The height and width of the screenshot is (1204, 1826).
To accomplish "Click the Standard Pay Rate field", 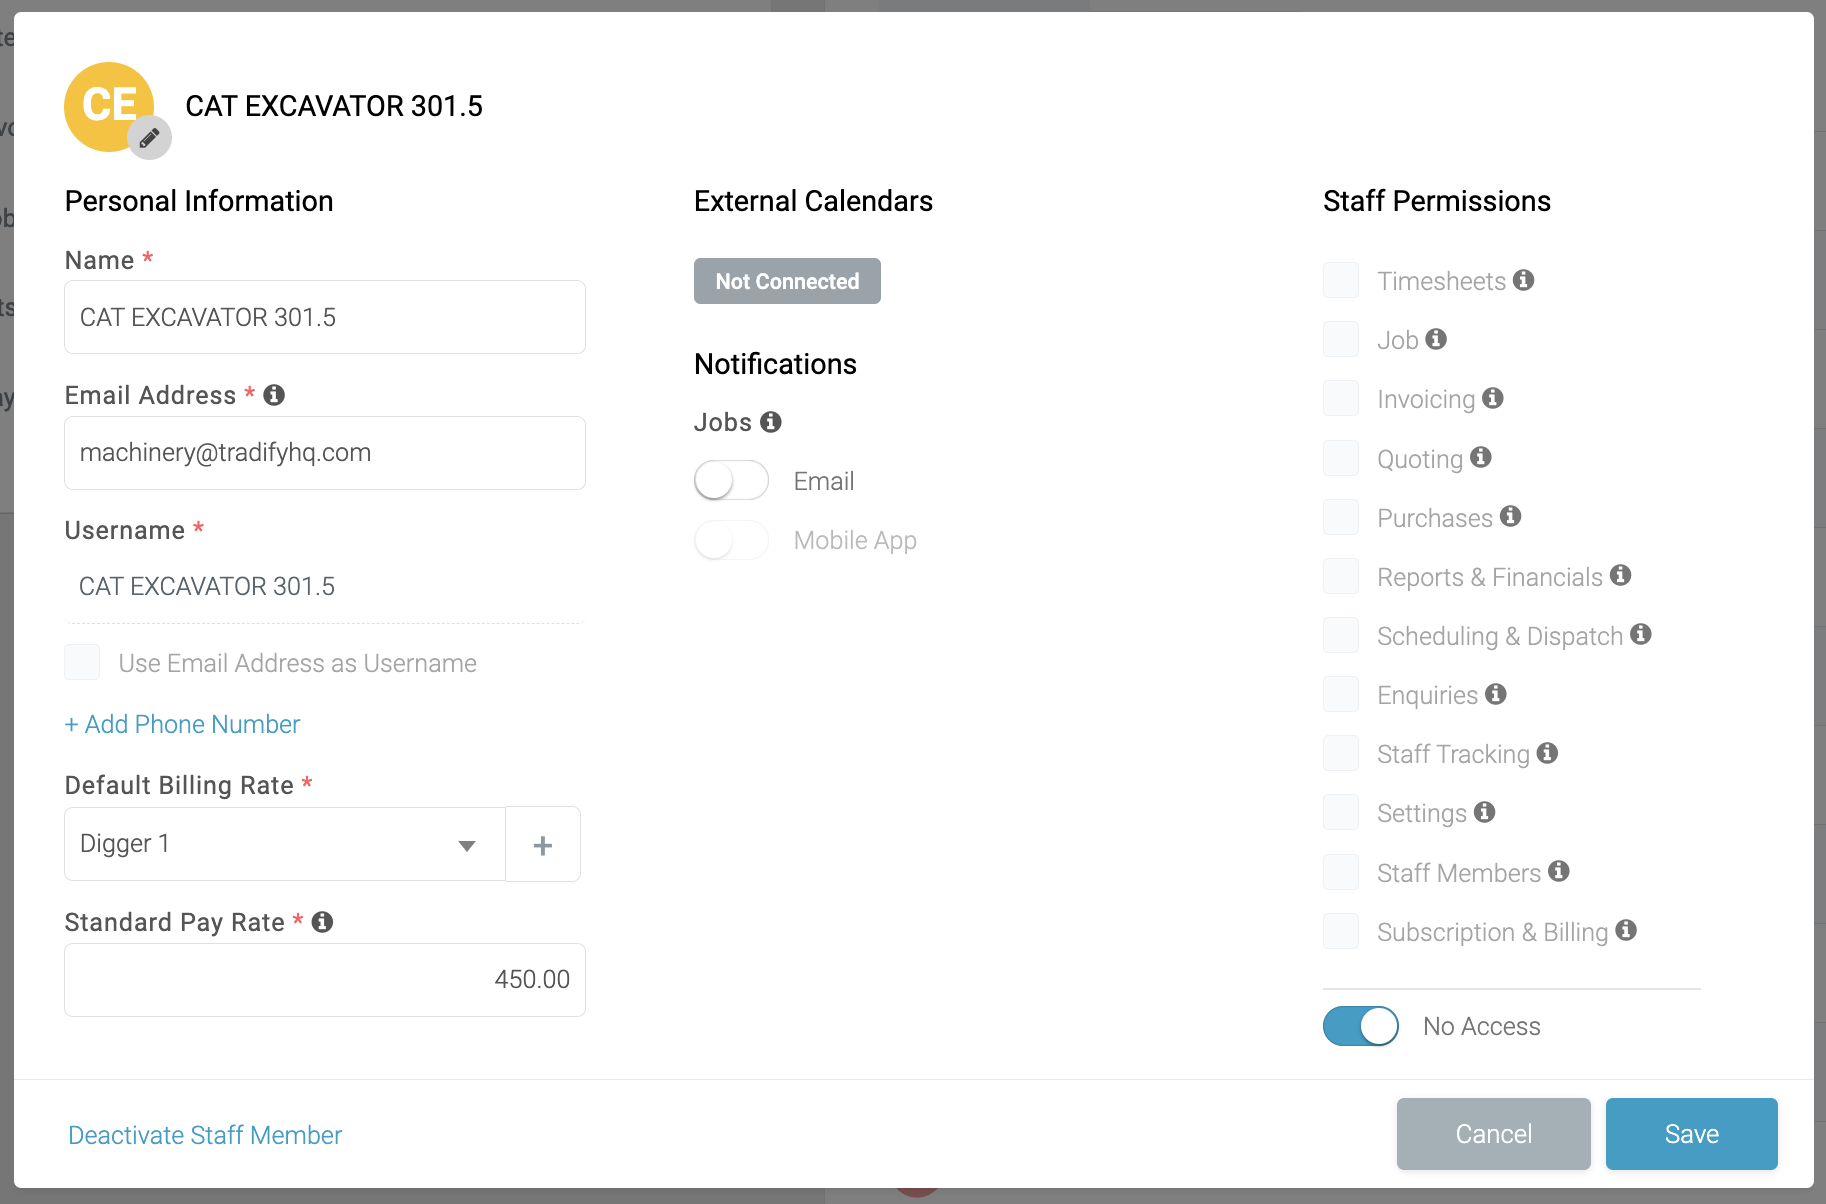I will click(325, 980).
